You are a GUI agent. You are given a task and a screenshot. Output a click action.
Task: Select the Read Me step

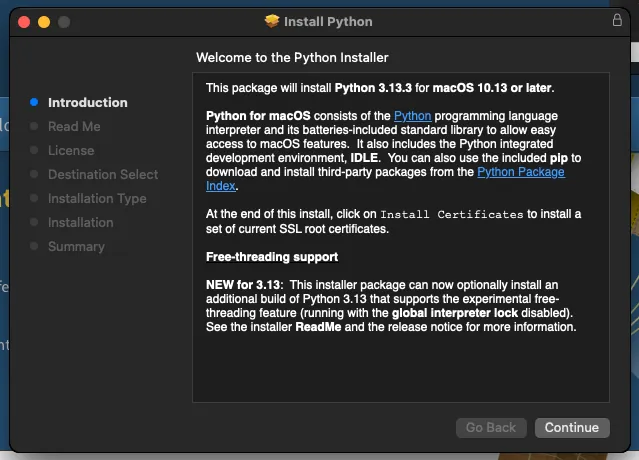pos(74,127)
